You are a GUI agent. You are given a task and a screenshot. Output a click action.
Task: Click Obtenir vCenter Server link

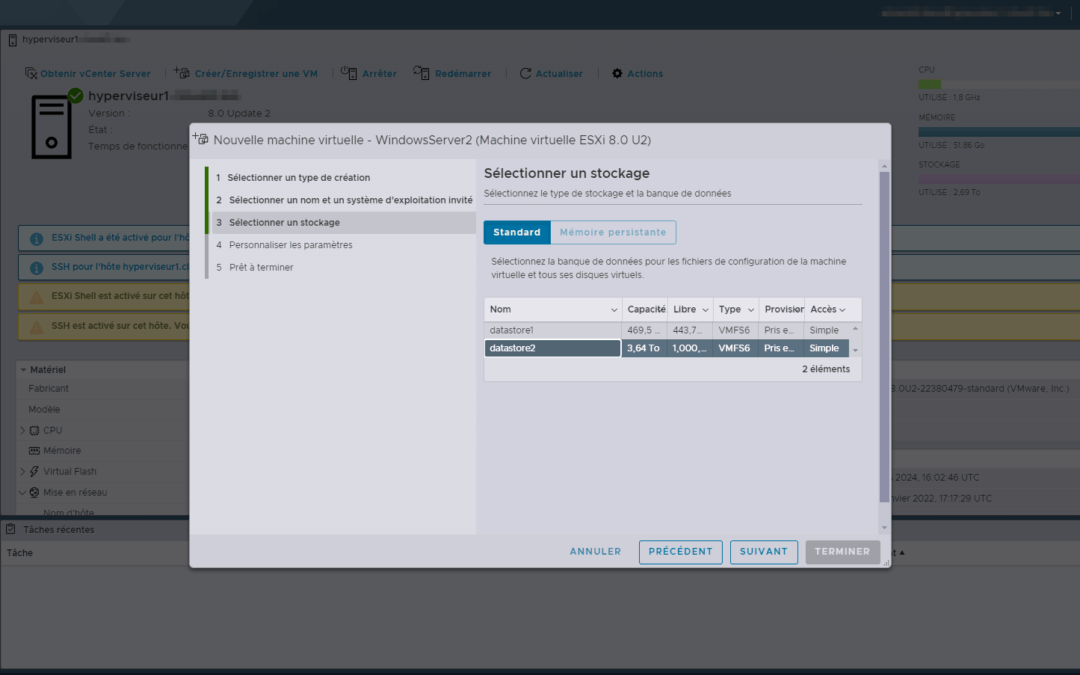95,74
